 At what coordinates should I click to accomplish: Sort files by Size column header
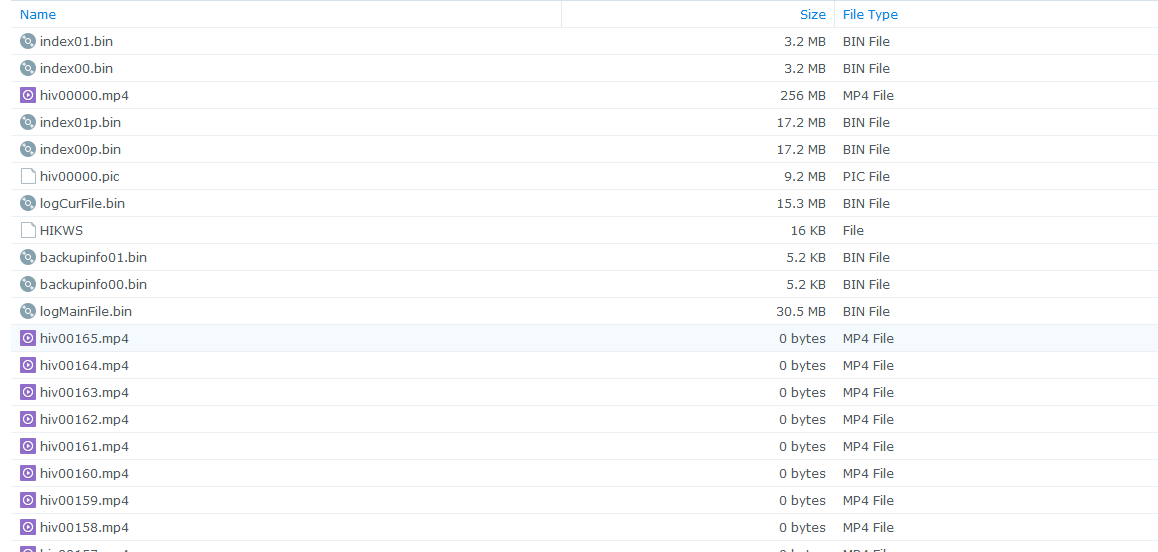812,15
